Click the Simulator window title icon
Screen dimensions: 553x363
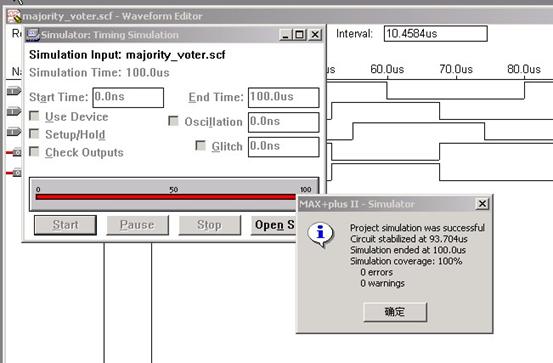pyautogui.click(x=33, y=35)
